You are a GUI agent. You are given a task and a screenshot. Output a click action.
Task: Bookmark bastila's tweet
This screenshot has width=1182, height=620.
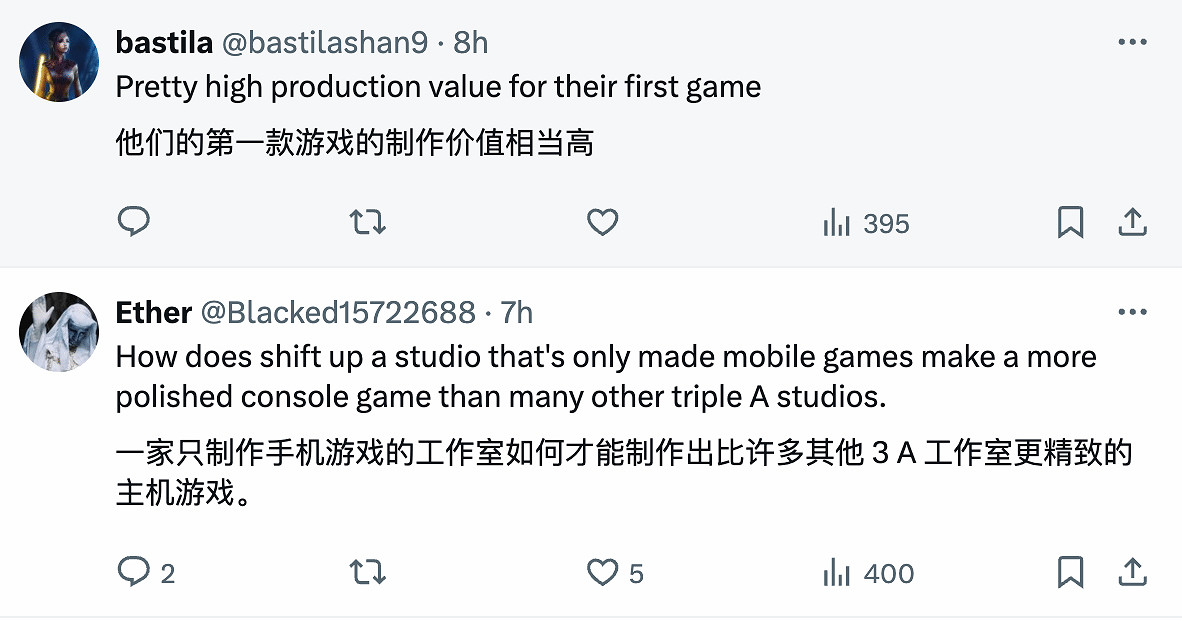(x=1070, y=222)
